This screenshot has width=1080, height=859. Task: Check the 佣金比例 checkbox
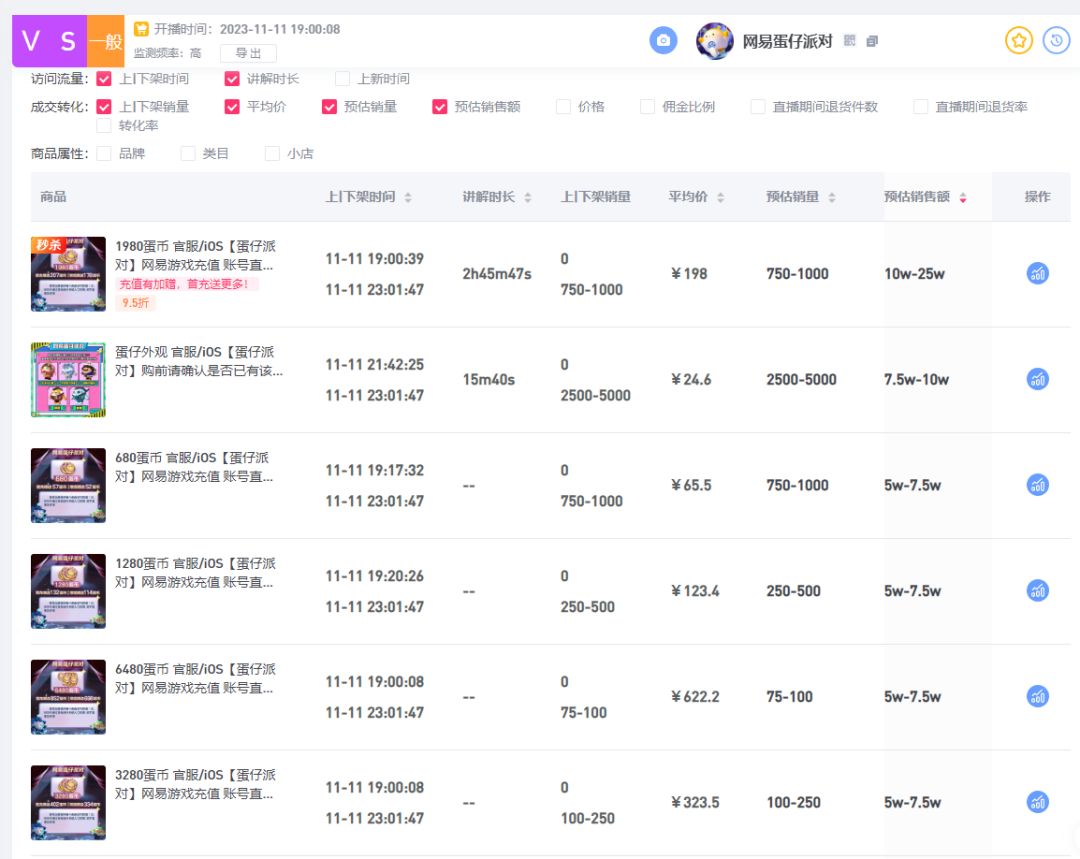pyautogui.click(x=647, y=107)
